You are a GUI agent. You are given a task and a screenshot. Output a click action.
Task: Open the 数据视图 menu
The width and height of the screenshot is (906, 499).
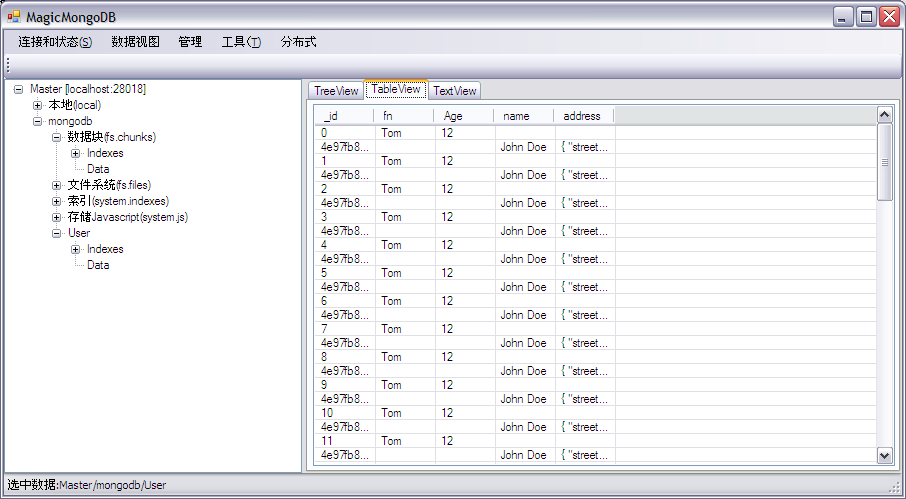pos(135,42)
